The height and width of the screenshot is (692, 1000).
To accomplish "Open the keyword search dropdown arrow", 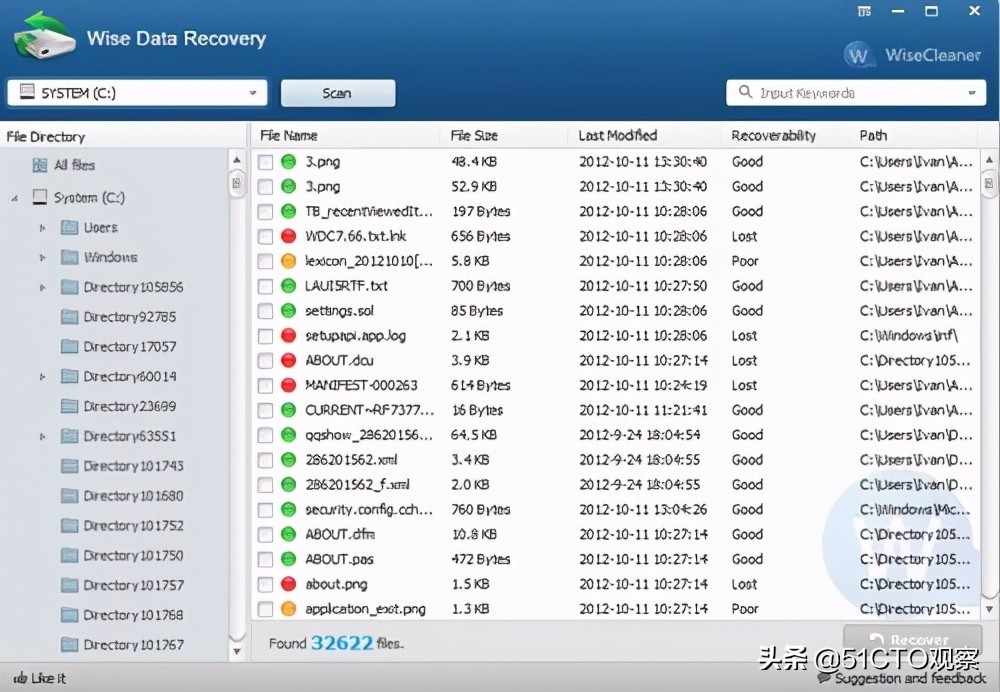I will click(x=971, y=93).
